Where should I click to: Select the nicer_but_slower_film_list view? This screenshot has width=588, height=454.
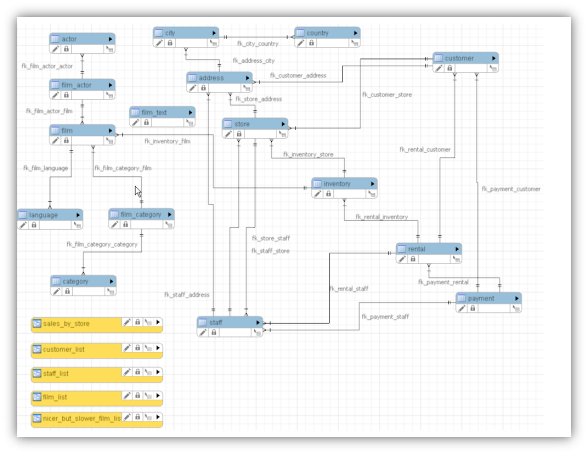[97, 419]
